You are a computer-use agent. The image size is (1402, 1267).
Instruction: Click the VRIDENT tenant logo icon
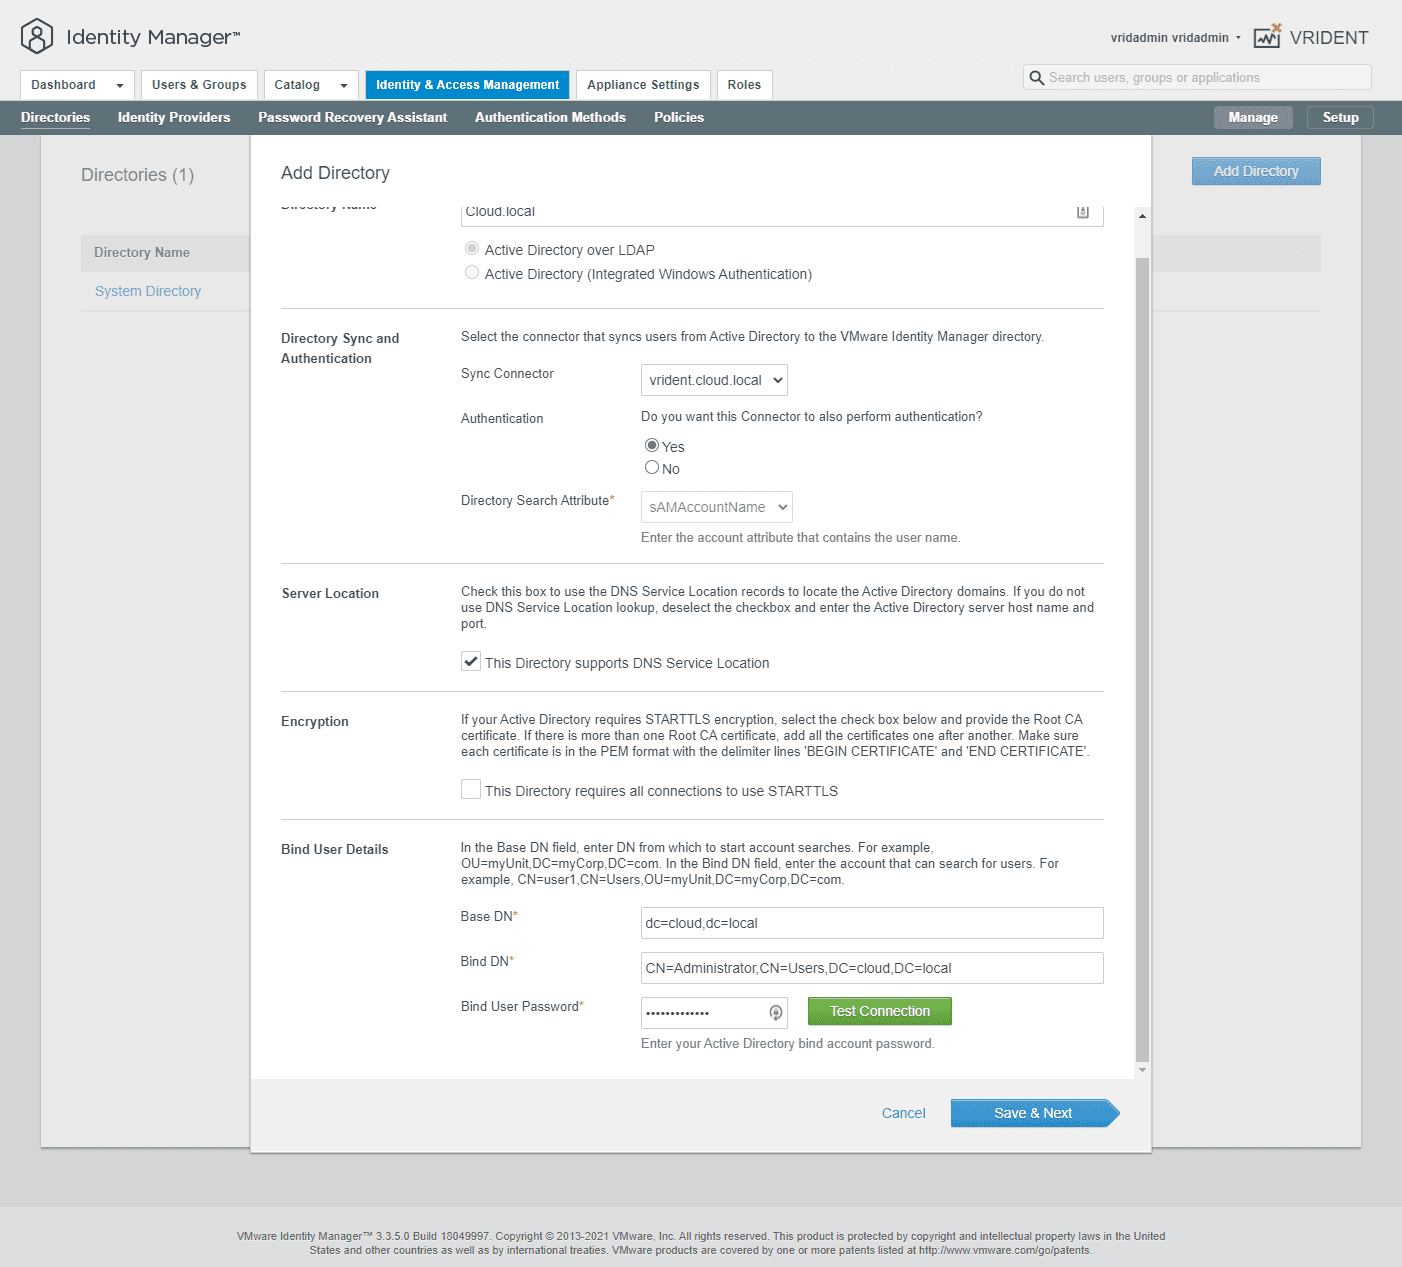click(1268, 36)
